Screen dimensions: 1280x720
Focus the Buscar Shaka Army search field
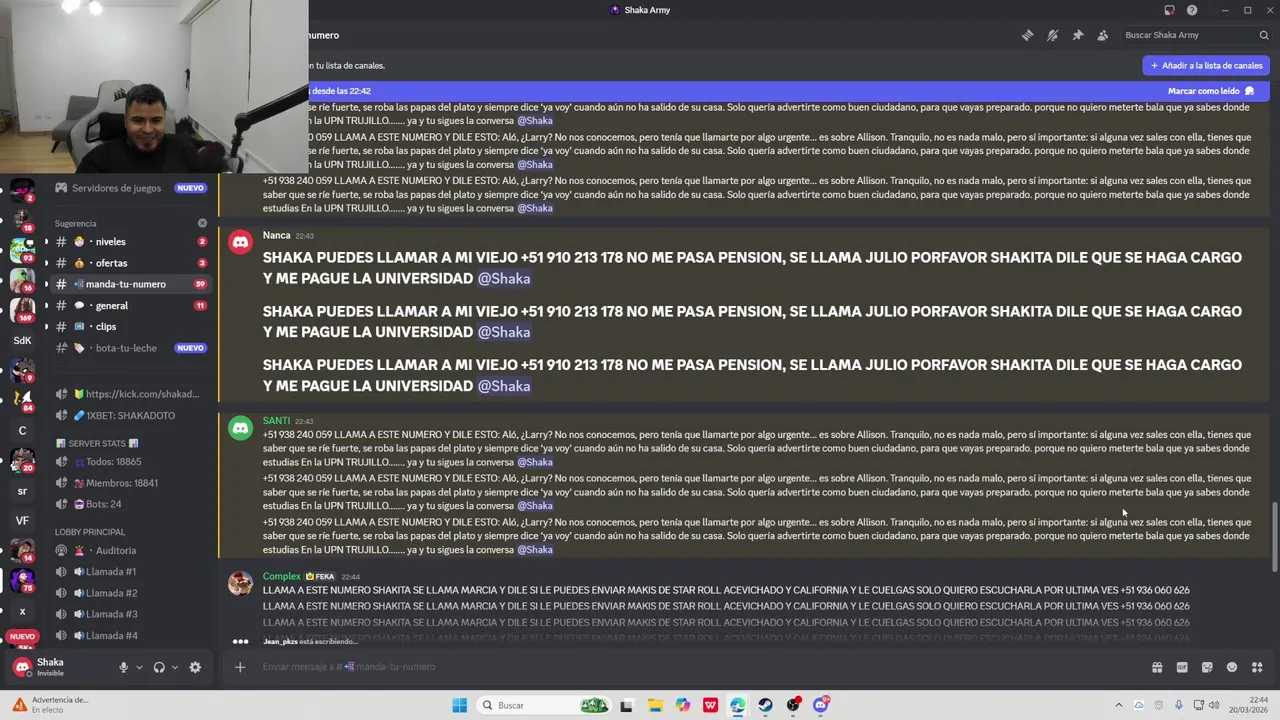coord(1195,35)
